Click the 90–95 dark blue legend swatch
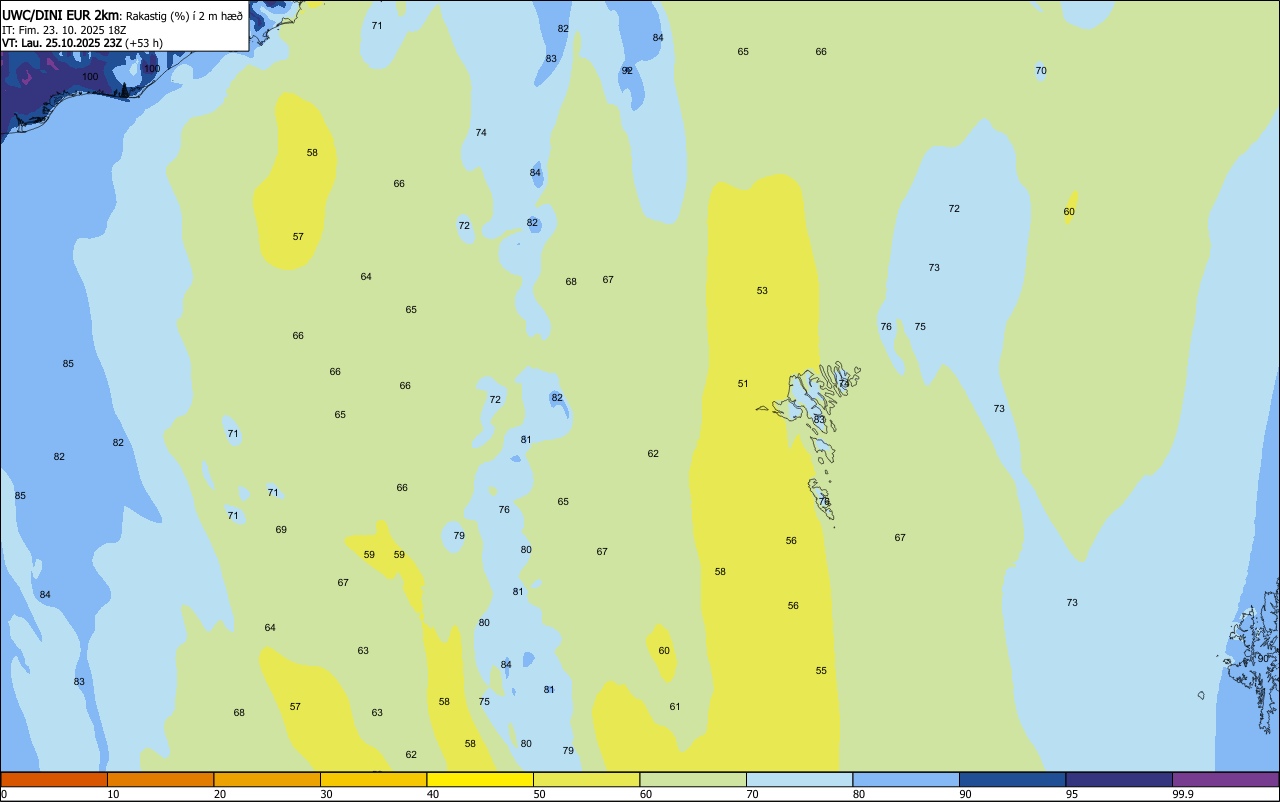 click(1012, 779)
